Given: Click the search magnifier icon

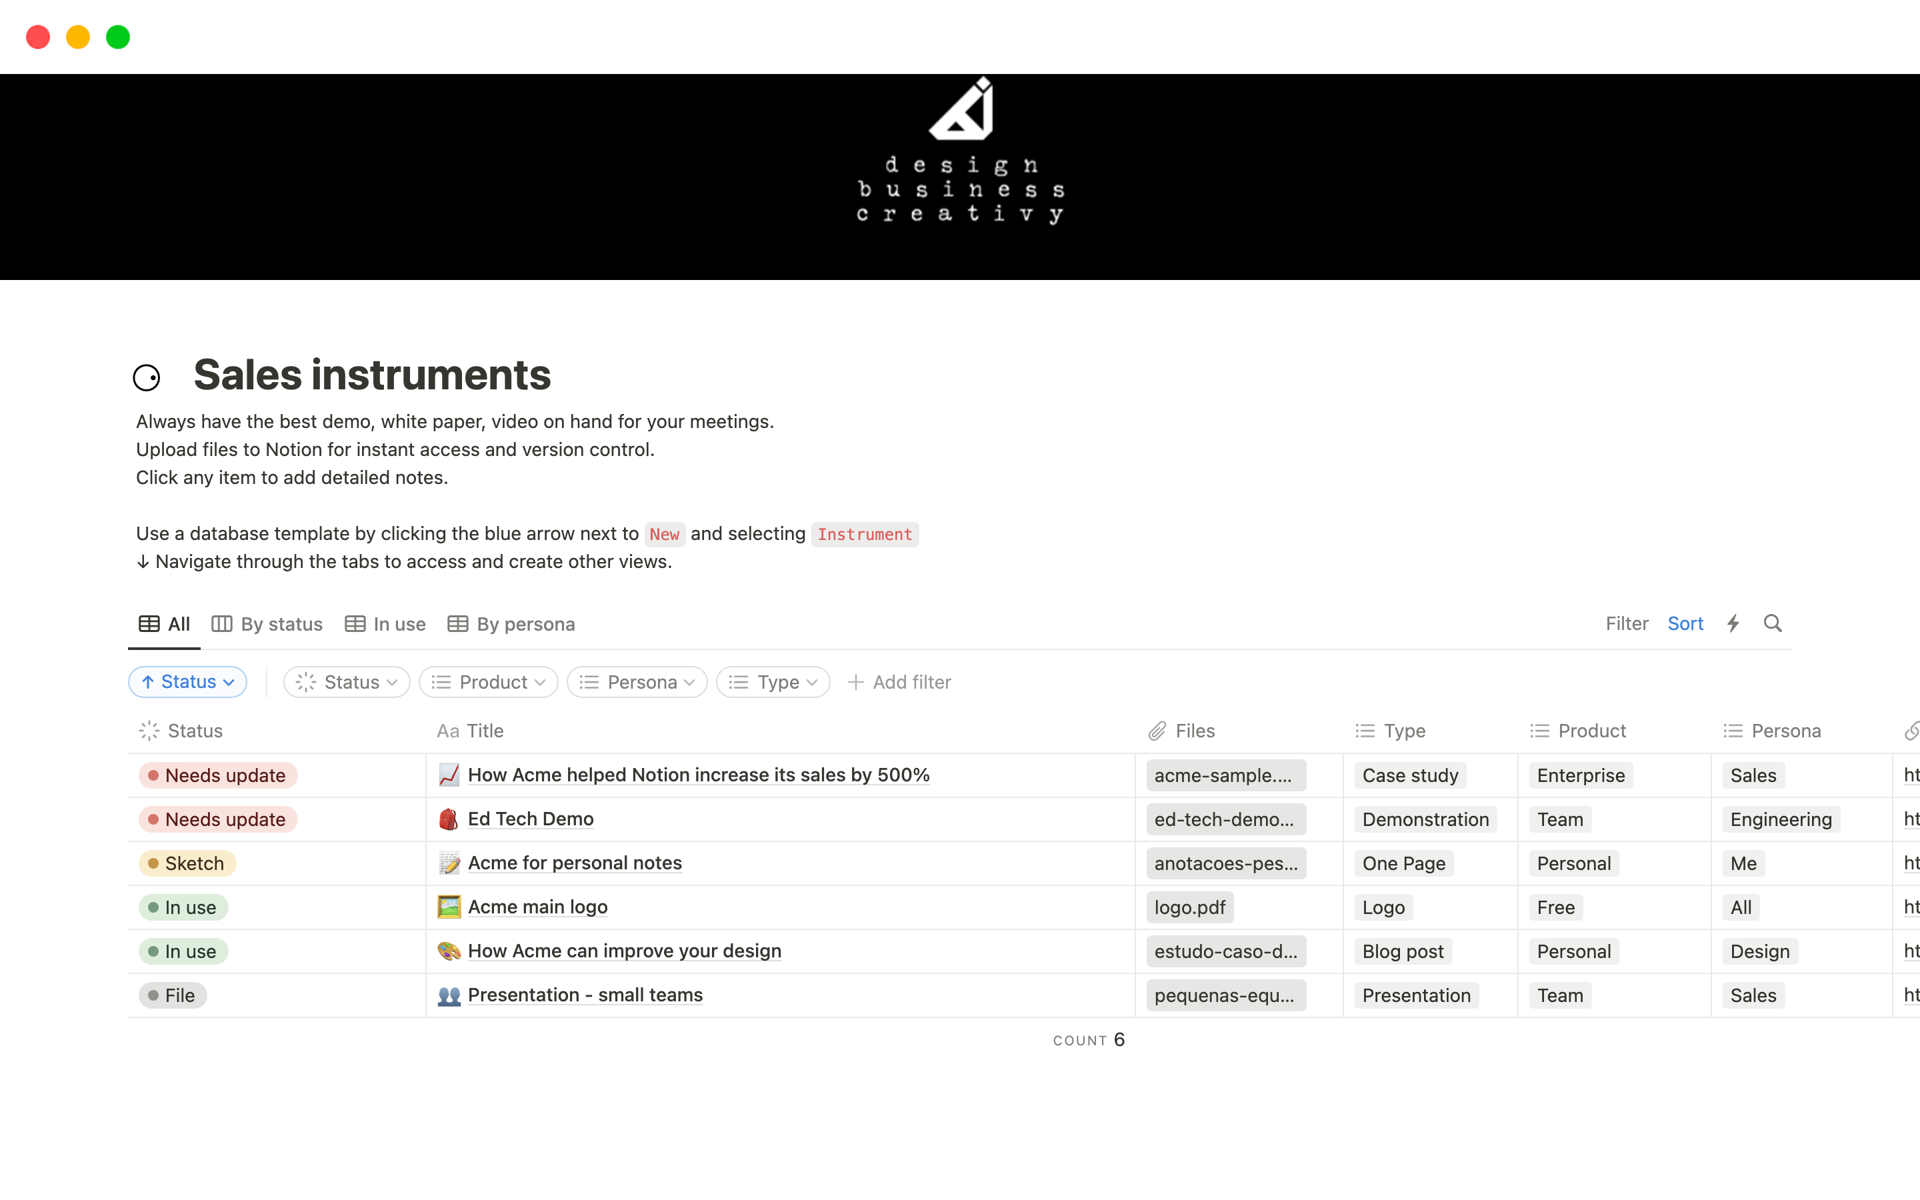Looking at the screenshot, I should (x=1772, y=624).
